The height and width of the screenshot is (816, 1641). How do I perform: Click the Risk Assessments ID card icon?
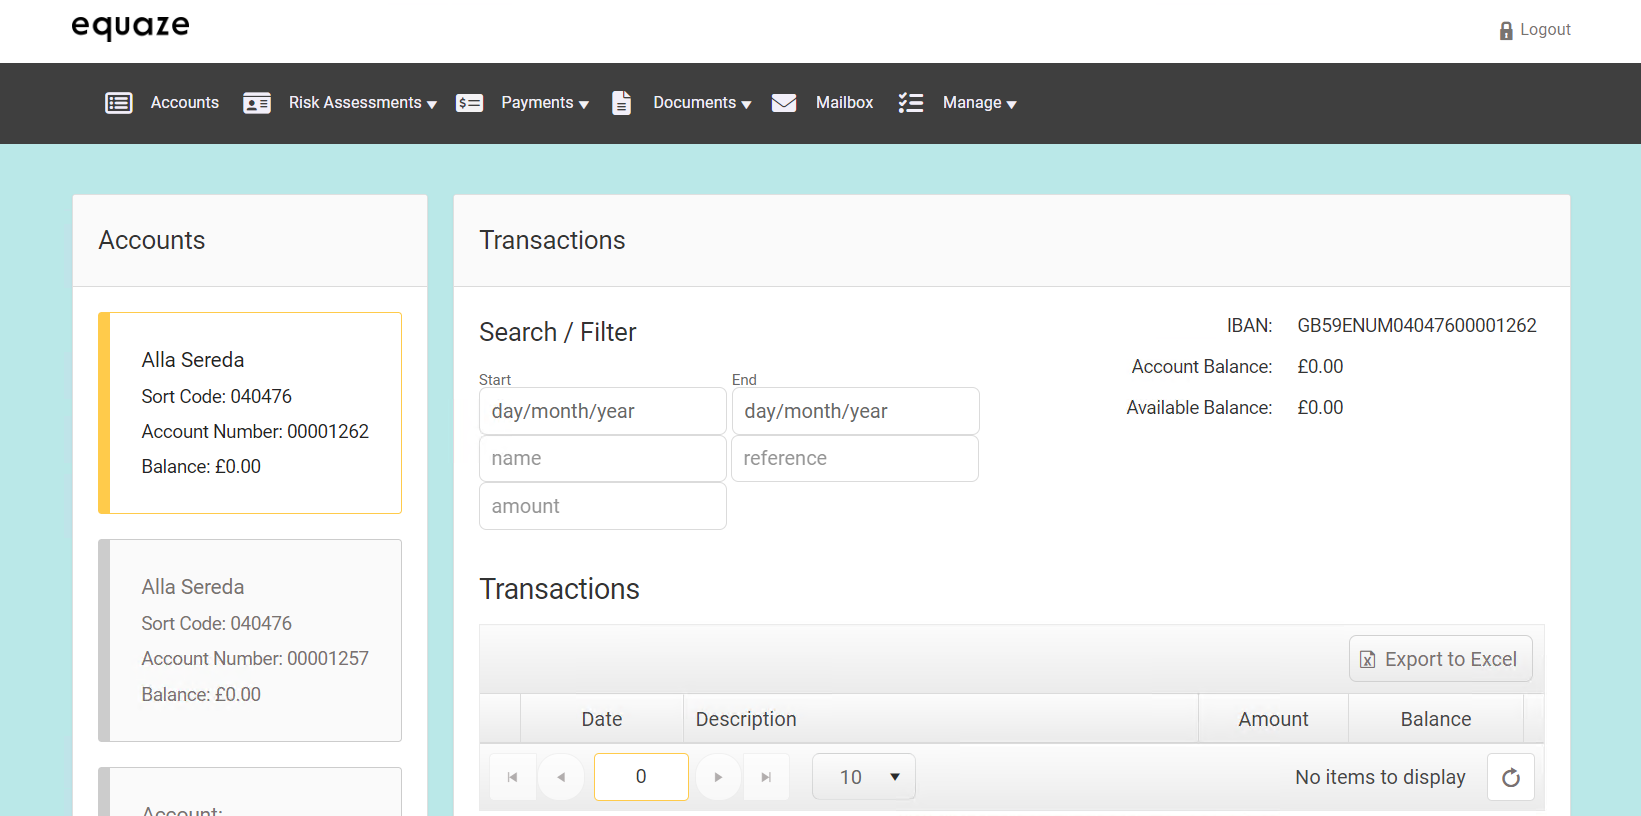pos(257,103)
